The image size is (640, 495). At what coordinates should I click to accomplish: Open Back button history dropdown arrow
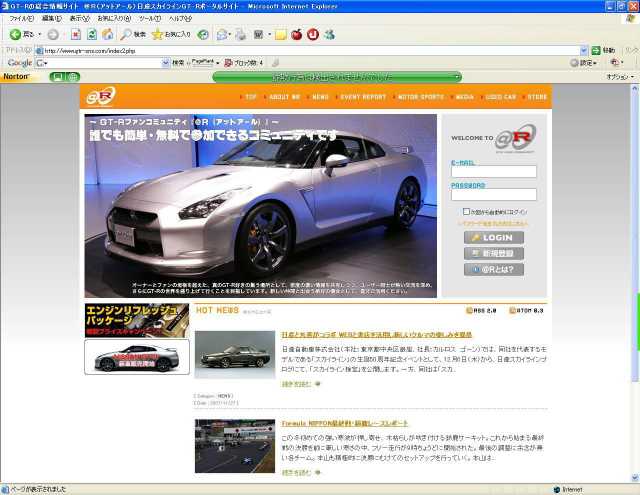(x=40, y=35)
